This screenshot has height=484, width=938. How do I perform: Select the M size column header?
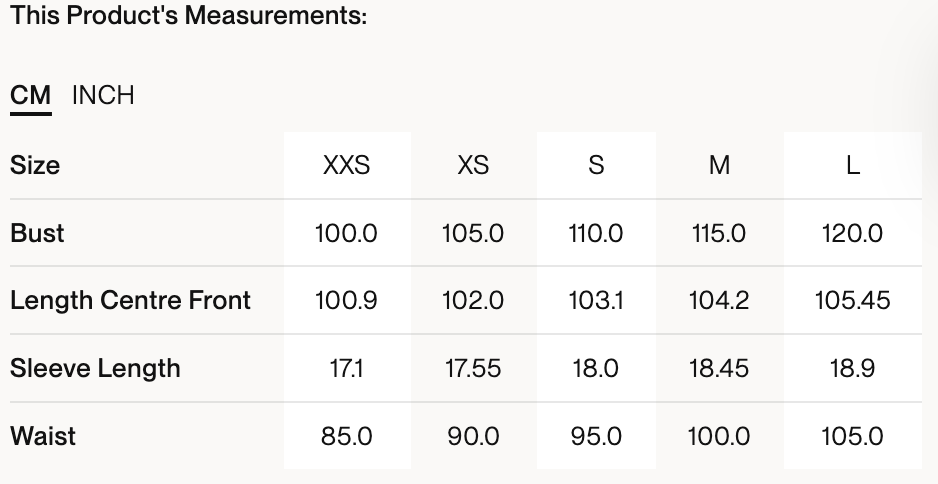[719, 166]
